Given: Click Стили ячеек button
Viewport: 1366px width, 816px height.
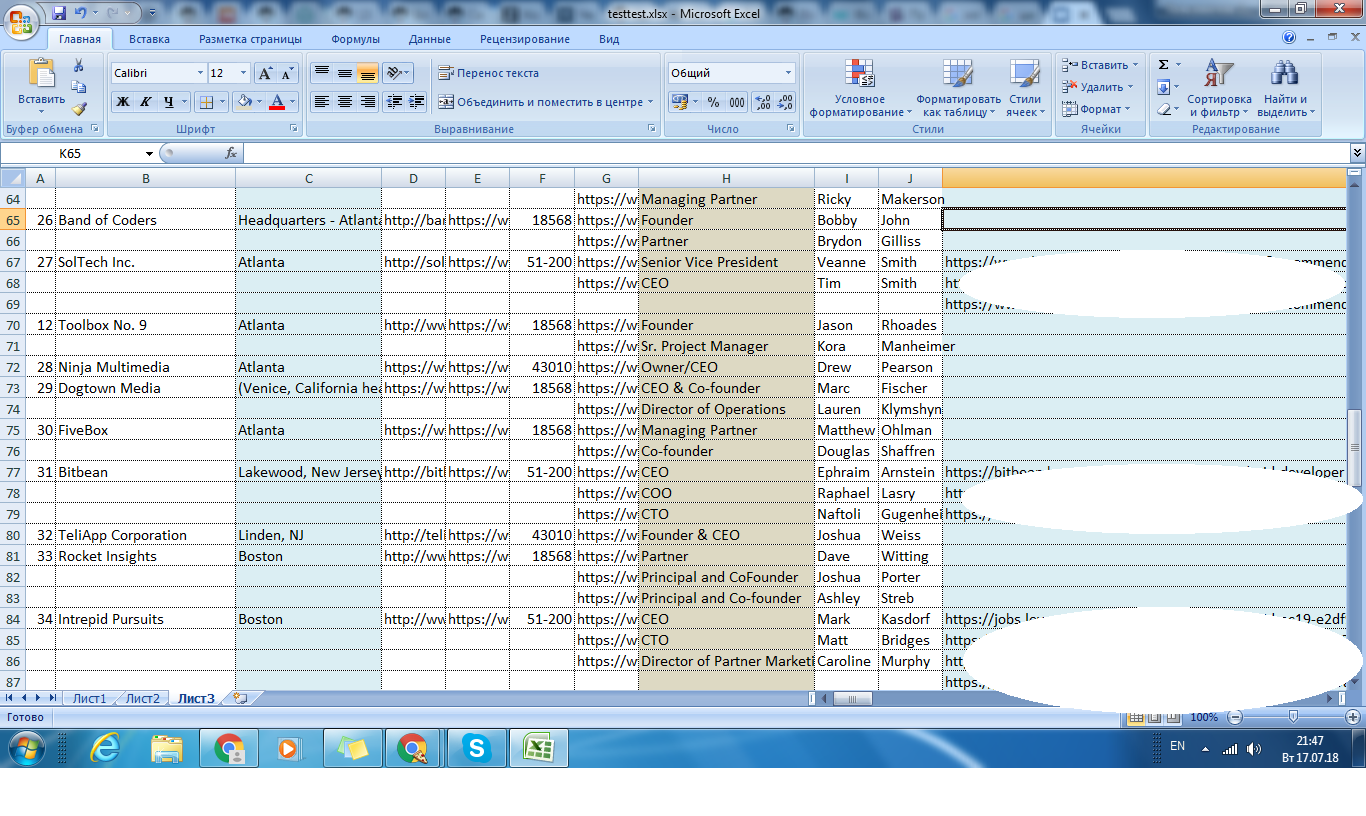Looking at the screenshot, I should tap(1024, 88).
